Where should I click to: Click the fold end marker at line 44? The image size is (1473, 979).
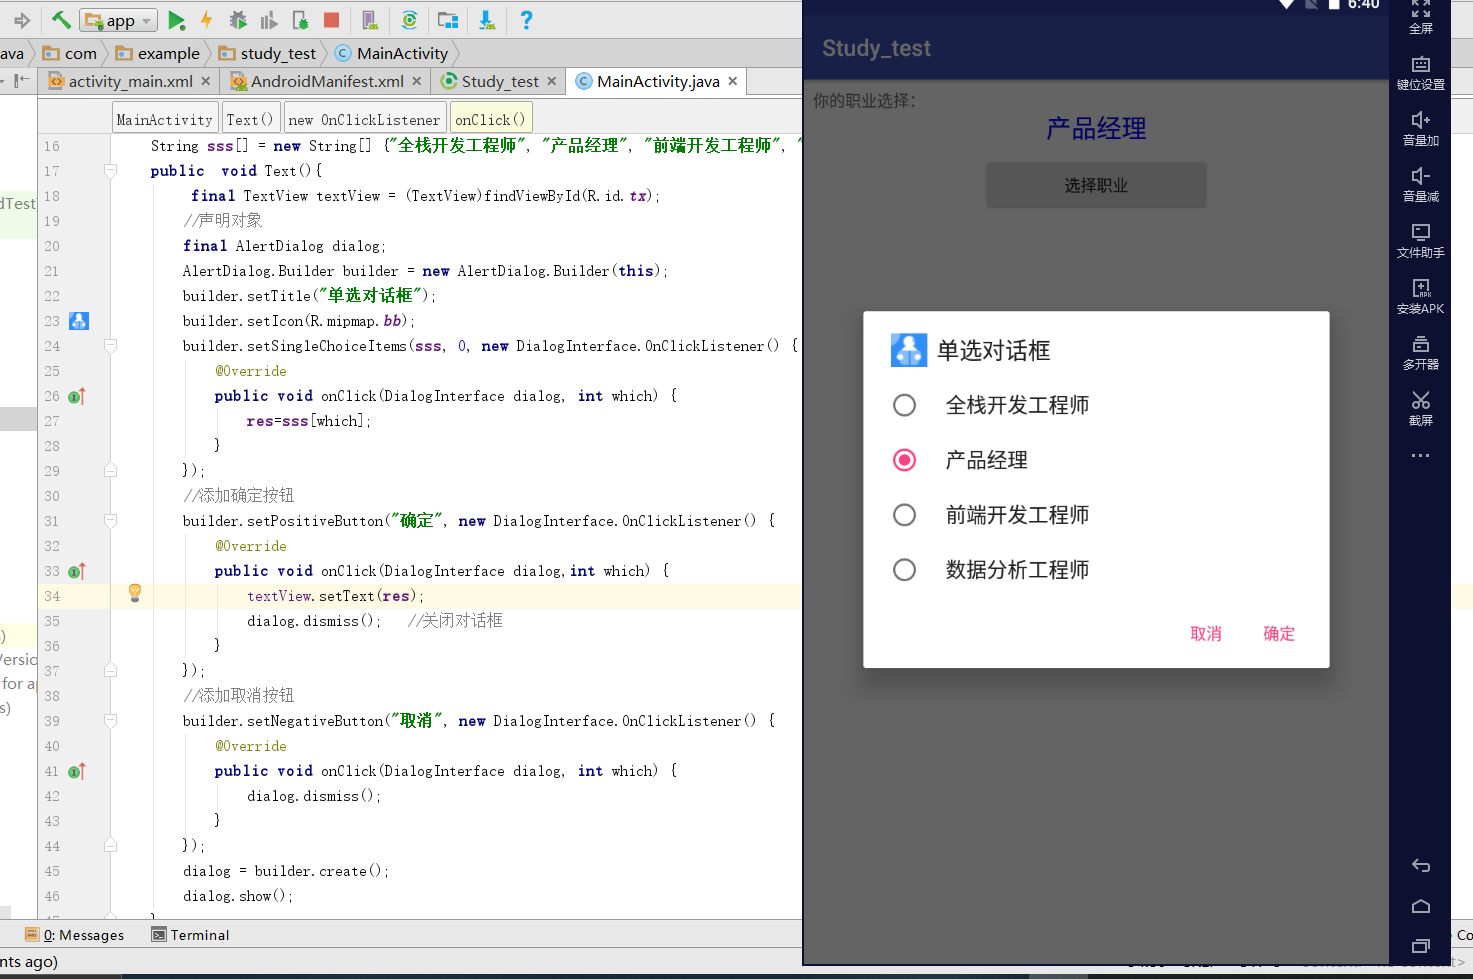111,845
